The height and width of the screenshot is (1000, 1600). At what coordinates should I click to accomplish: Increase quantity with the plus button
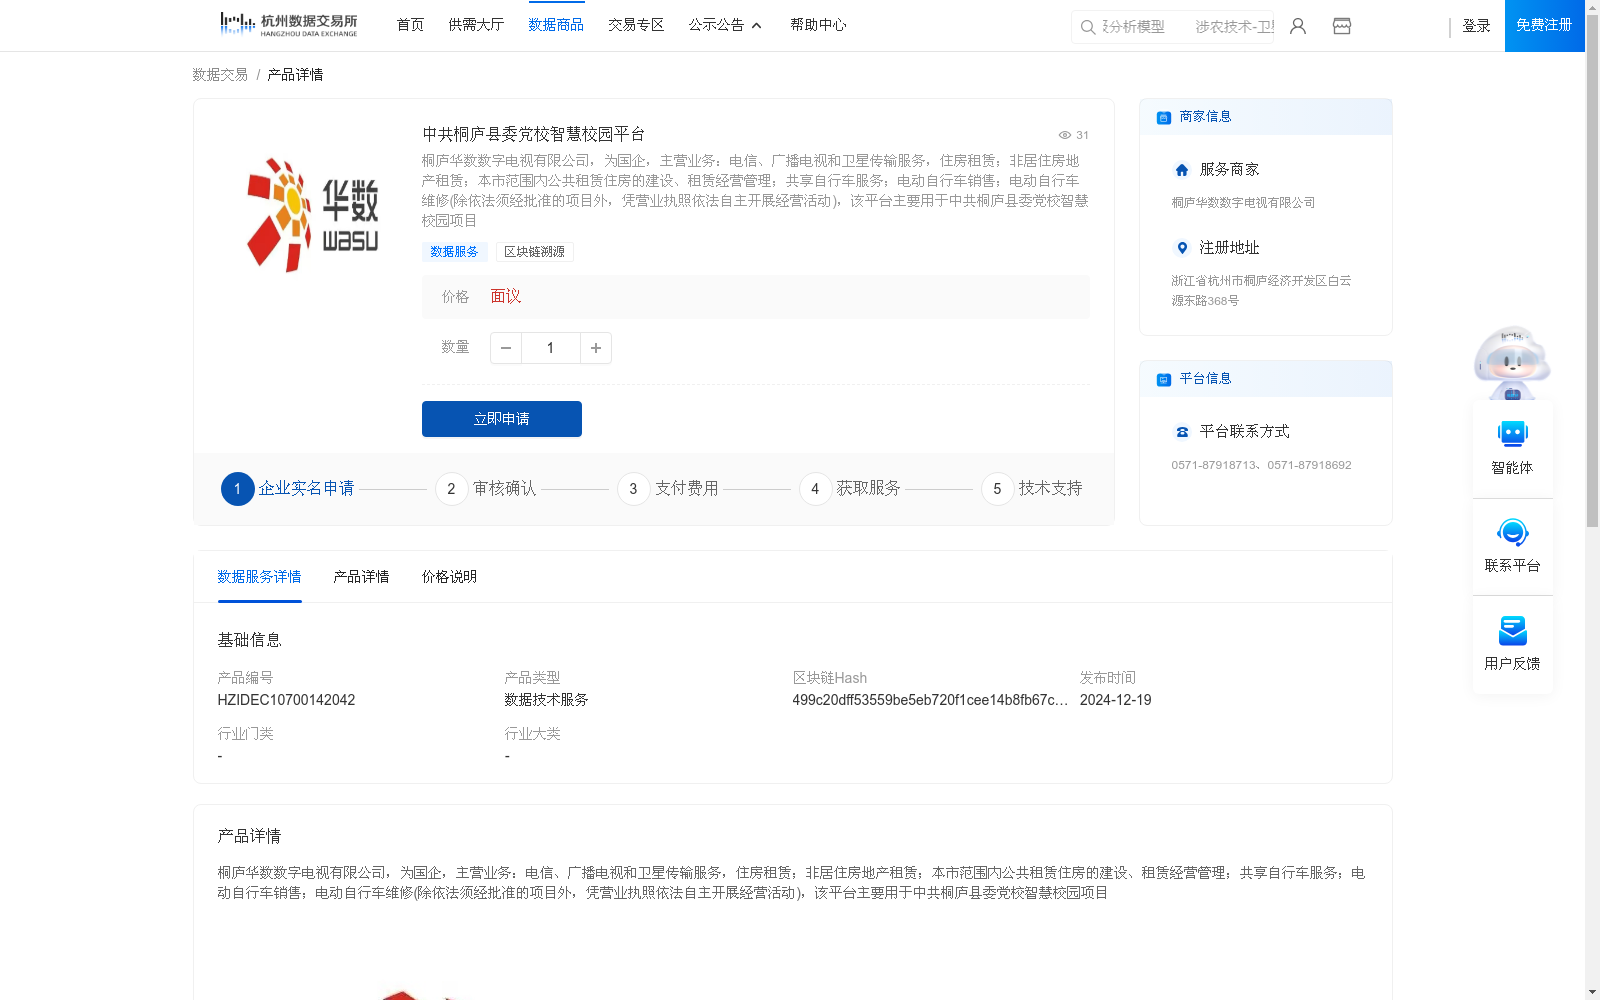tap(596, 348)
